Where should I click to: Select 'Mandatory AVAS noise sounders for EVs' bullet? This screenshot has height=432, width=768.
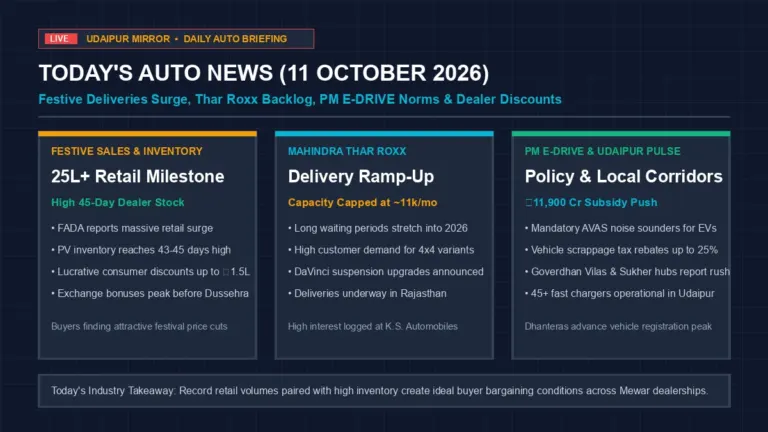pyautogui.click(x=621, y=228)
